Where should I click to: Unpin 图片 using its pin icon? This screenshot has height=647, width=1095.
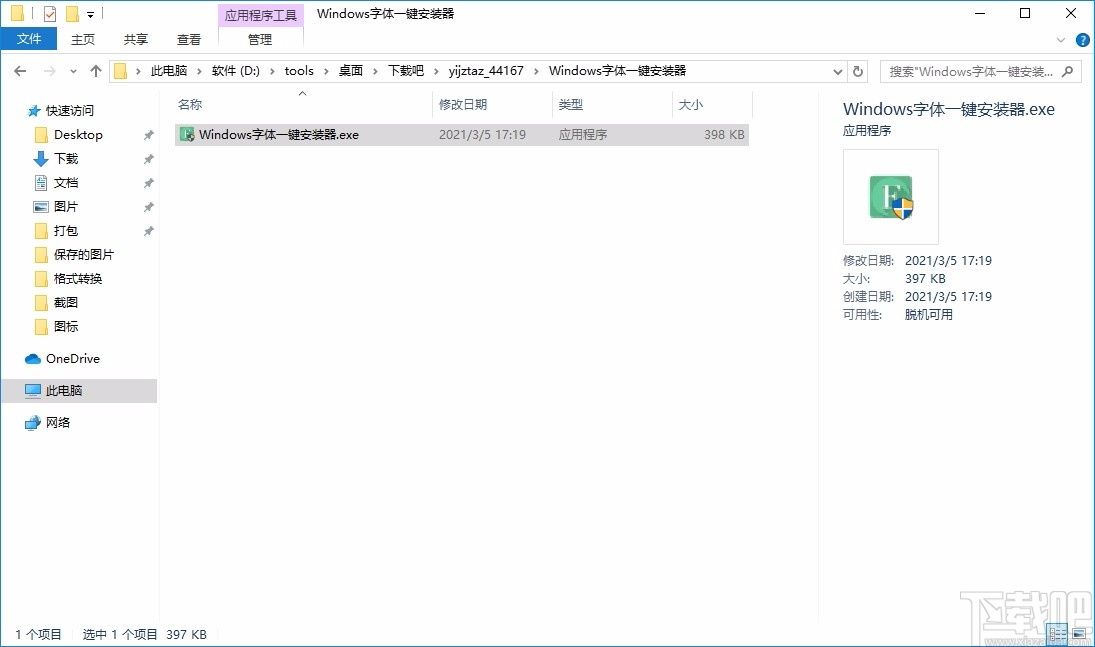click(x=148, y=206)
